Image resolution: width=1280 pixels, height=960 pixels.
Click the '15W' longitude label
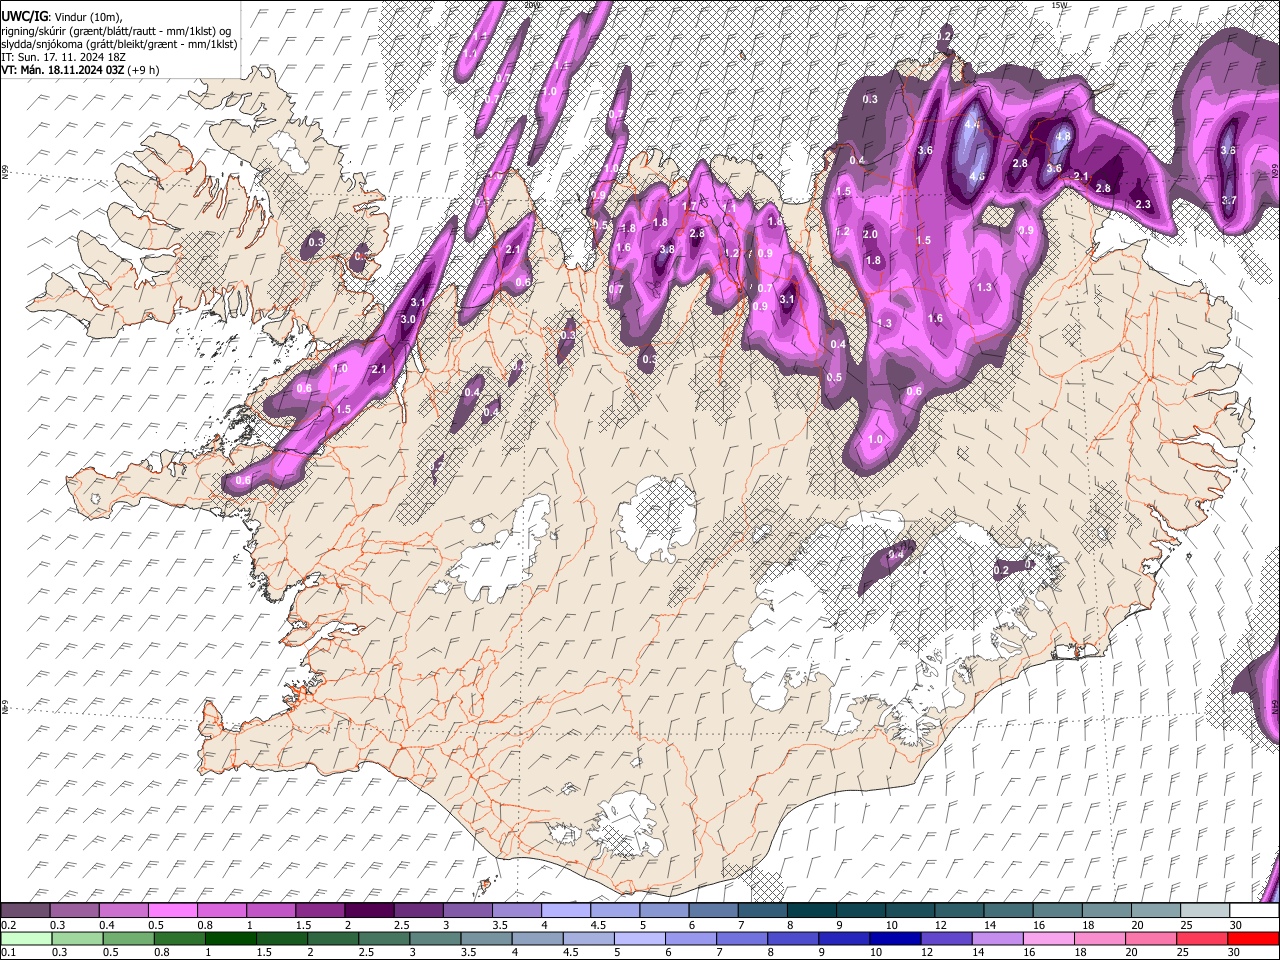1059,5
